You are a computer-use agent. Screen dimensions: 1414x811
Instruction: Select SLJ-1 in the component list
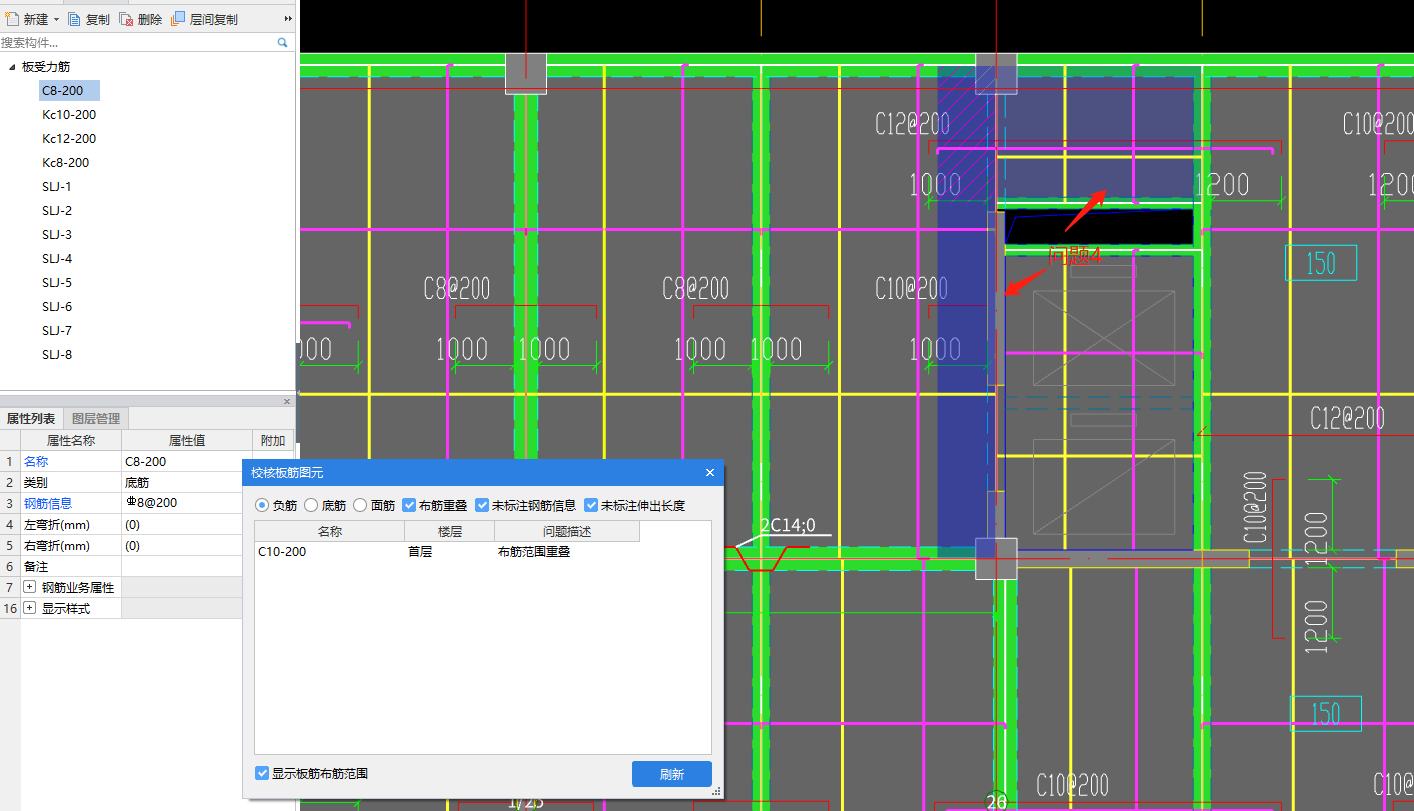57,187
